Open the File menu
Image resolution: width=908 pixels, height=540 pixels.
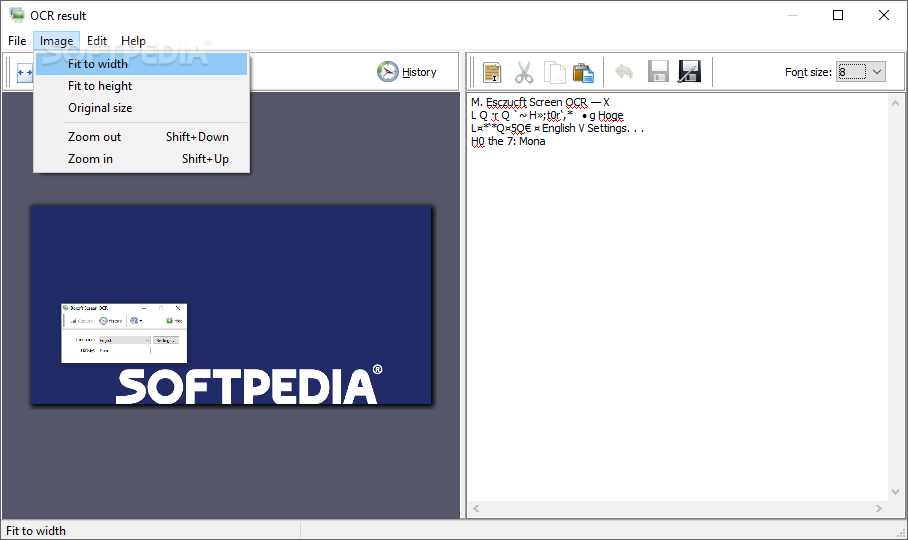click(17, 41)
